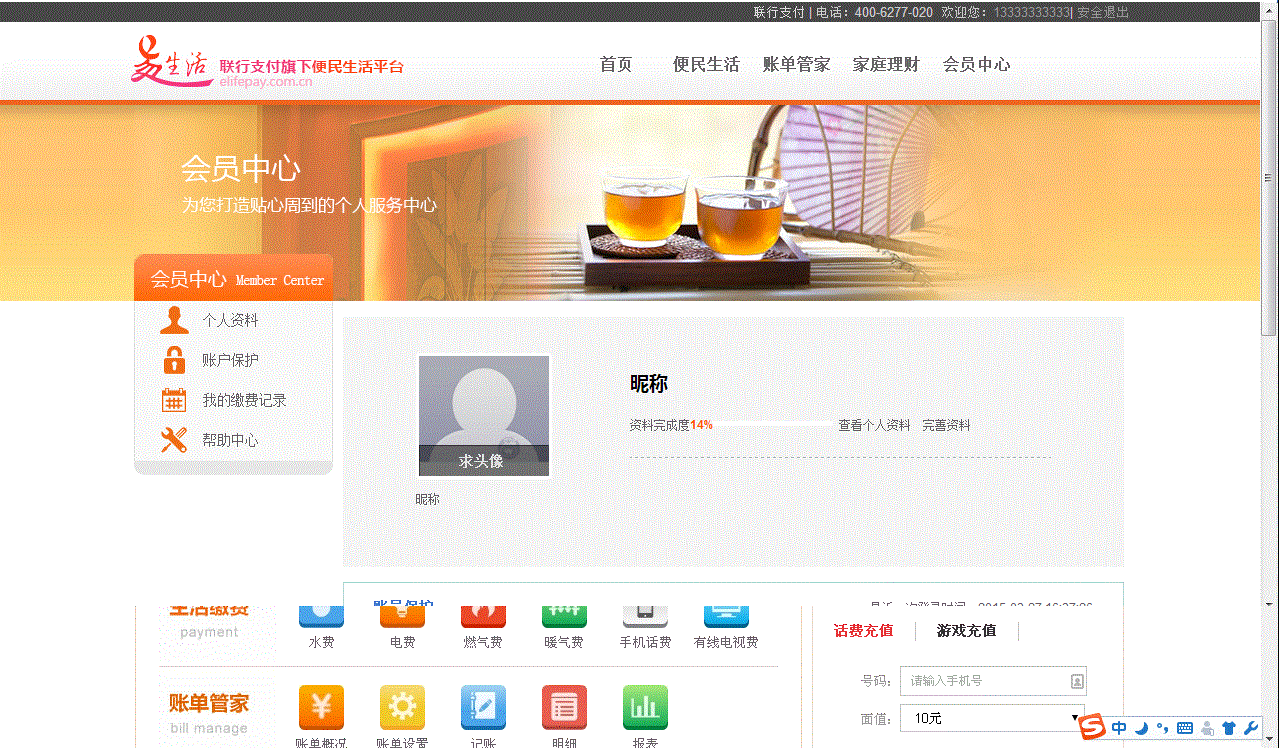The image size is (1279, 748).
Task: Switch to the 游戏充值 tab
Action: [966, 631]
